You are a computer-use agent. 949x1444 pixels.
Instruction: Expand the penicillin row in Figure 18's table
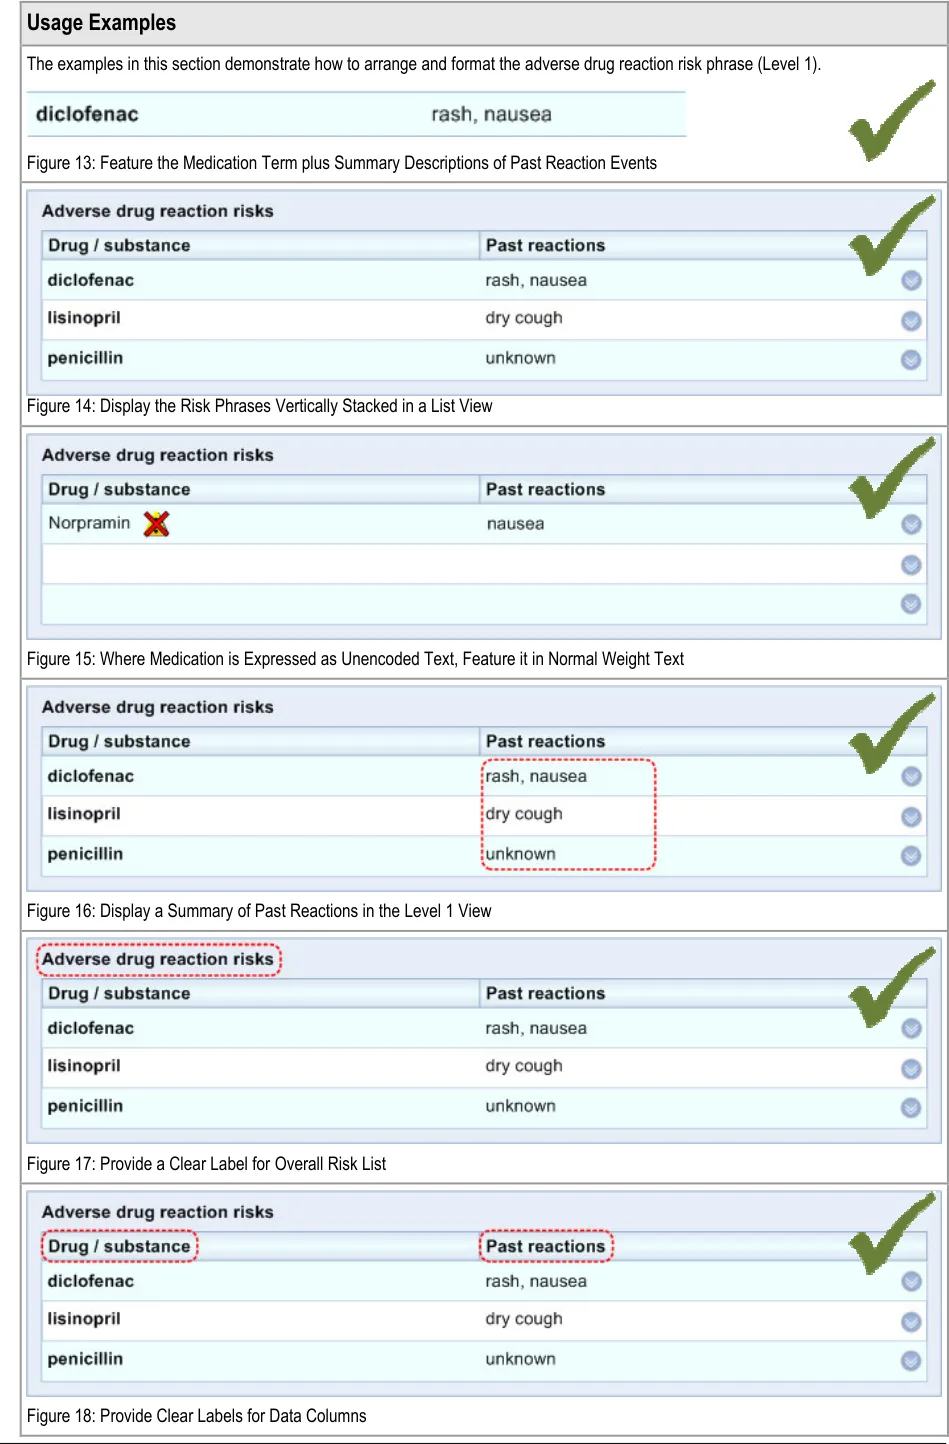coord(911,1361)
